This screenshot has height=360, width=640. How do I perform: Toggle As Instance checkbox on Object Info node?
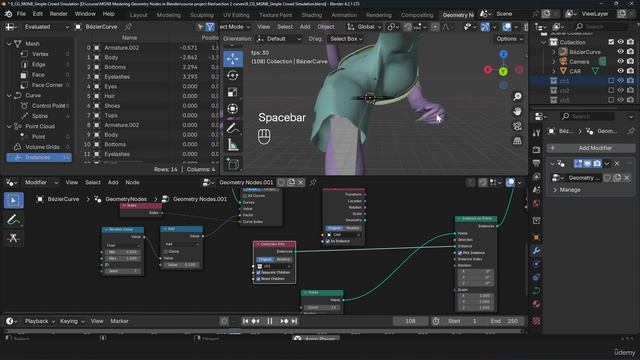pos(327,241)
